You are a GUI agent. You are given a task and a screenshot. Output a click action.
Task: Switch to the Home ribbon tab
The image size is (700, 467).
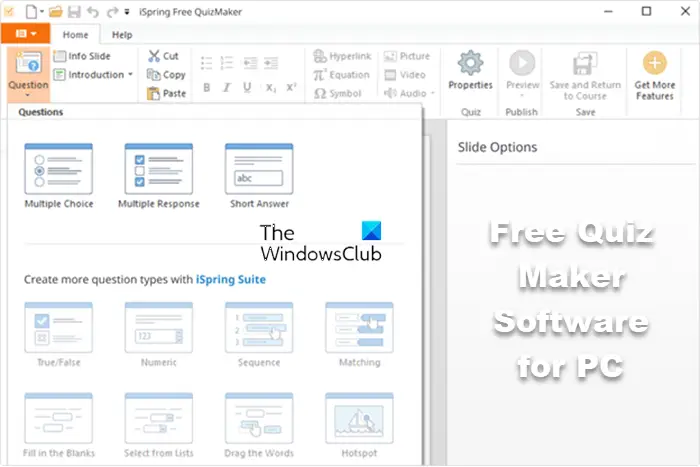pos(75,35)
